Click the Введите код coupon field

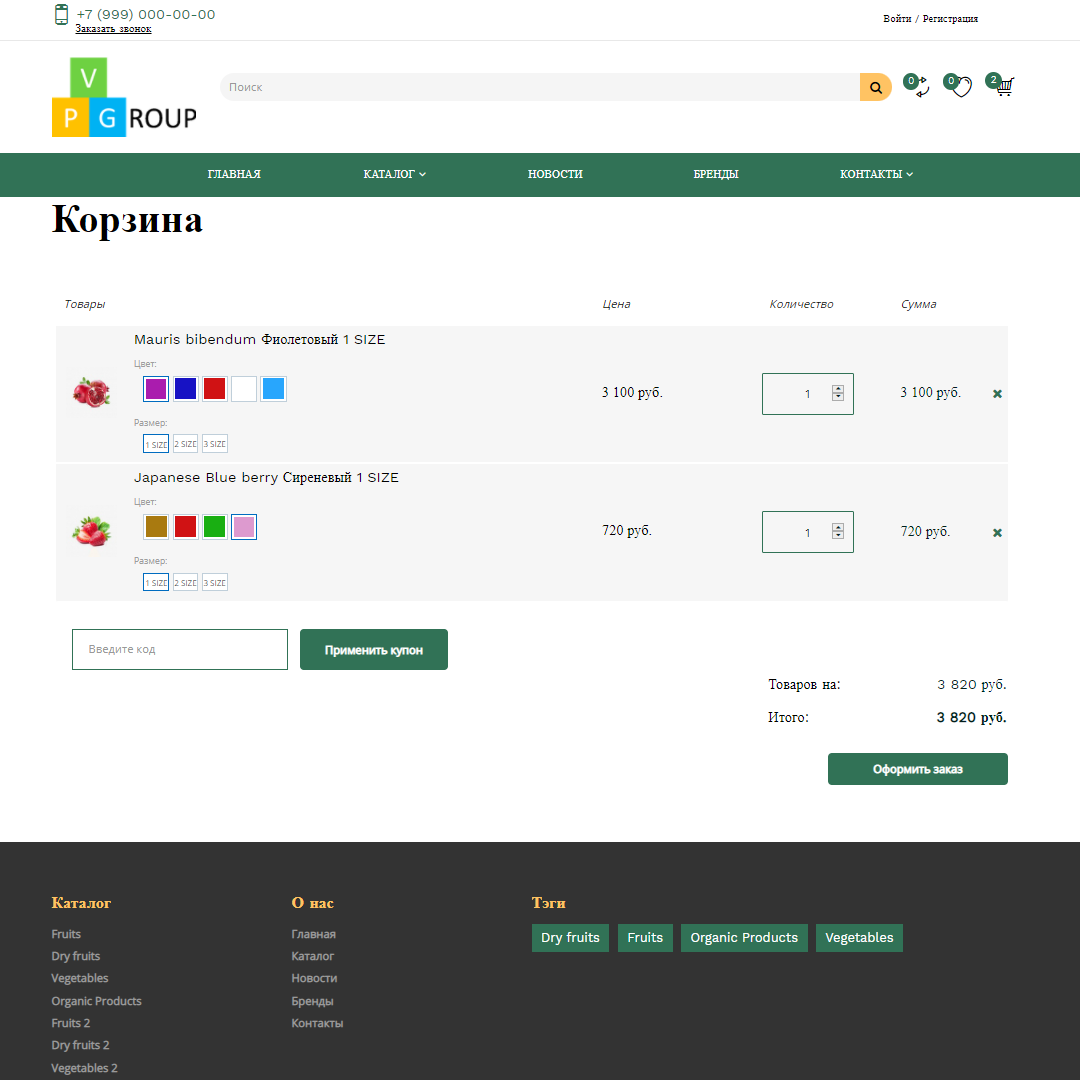(180, 649)
